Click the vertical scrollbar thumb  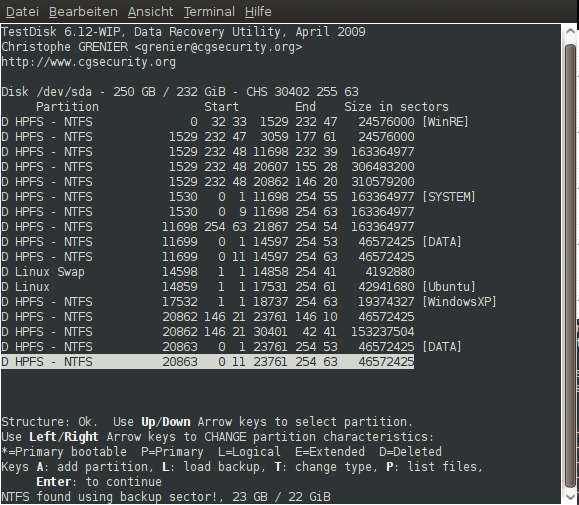[571, 266]
